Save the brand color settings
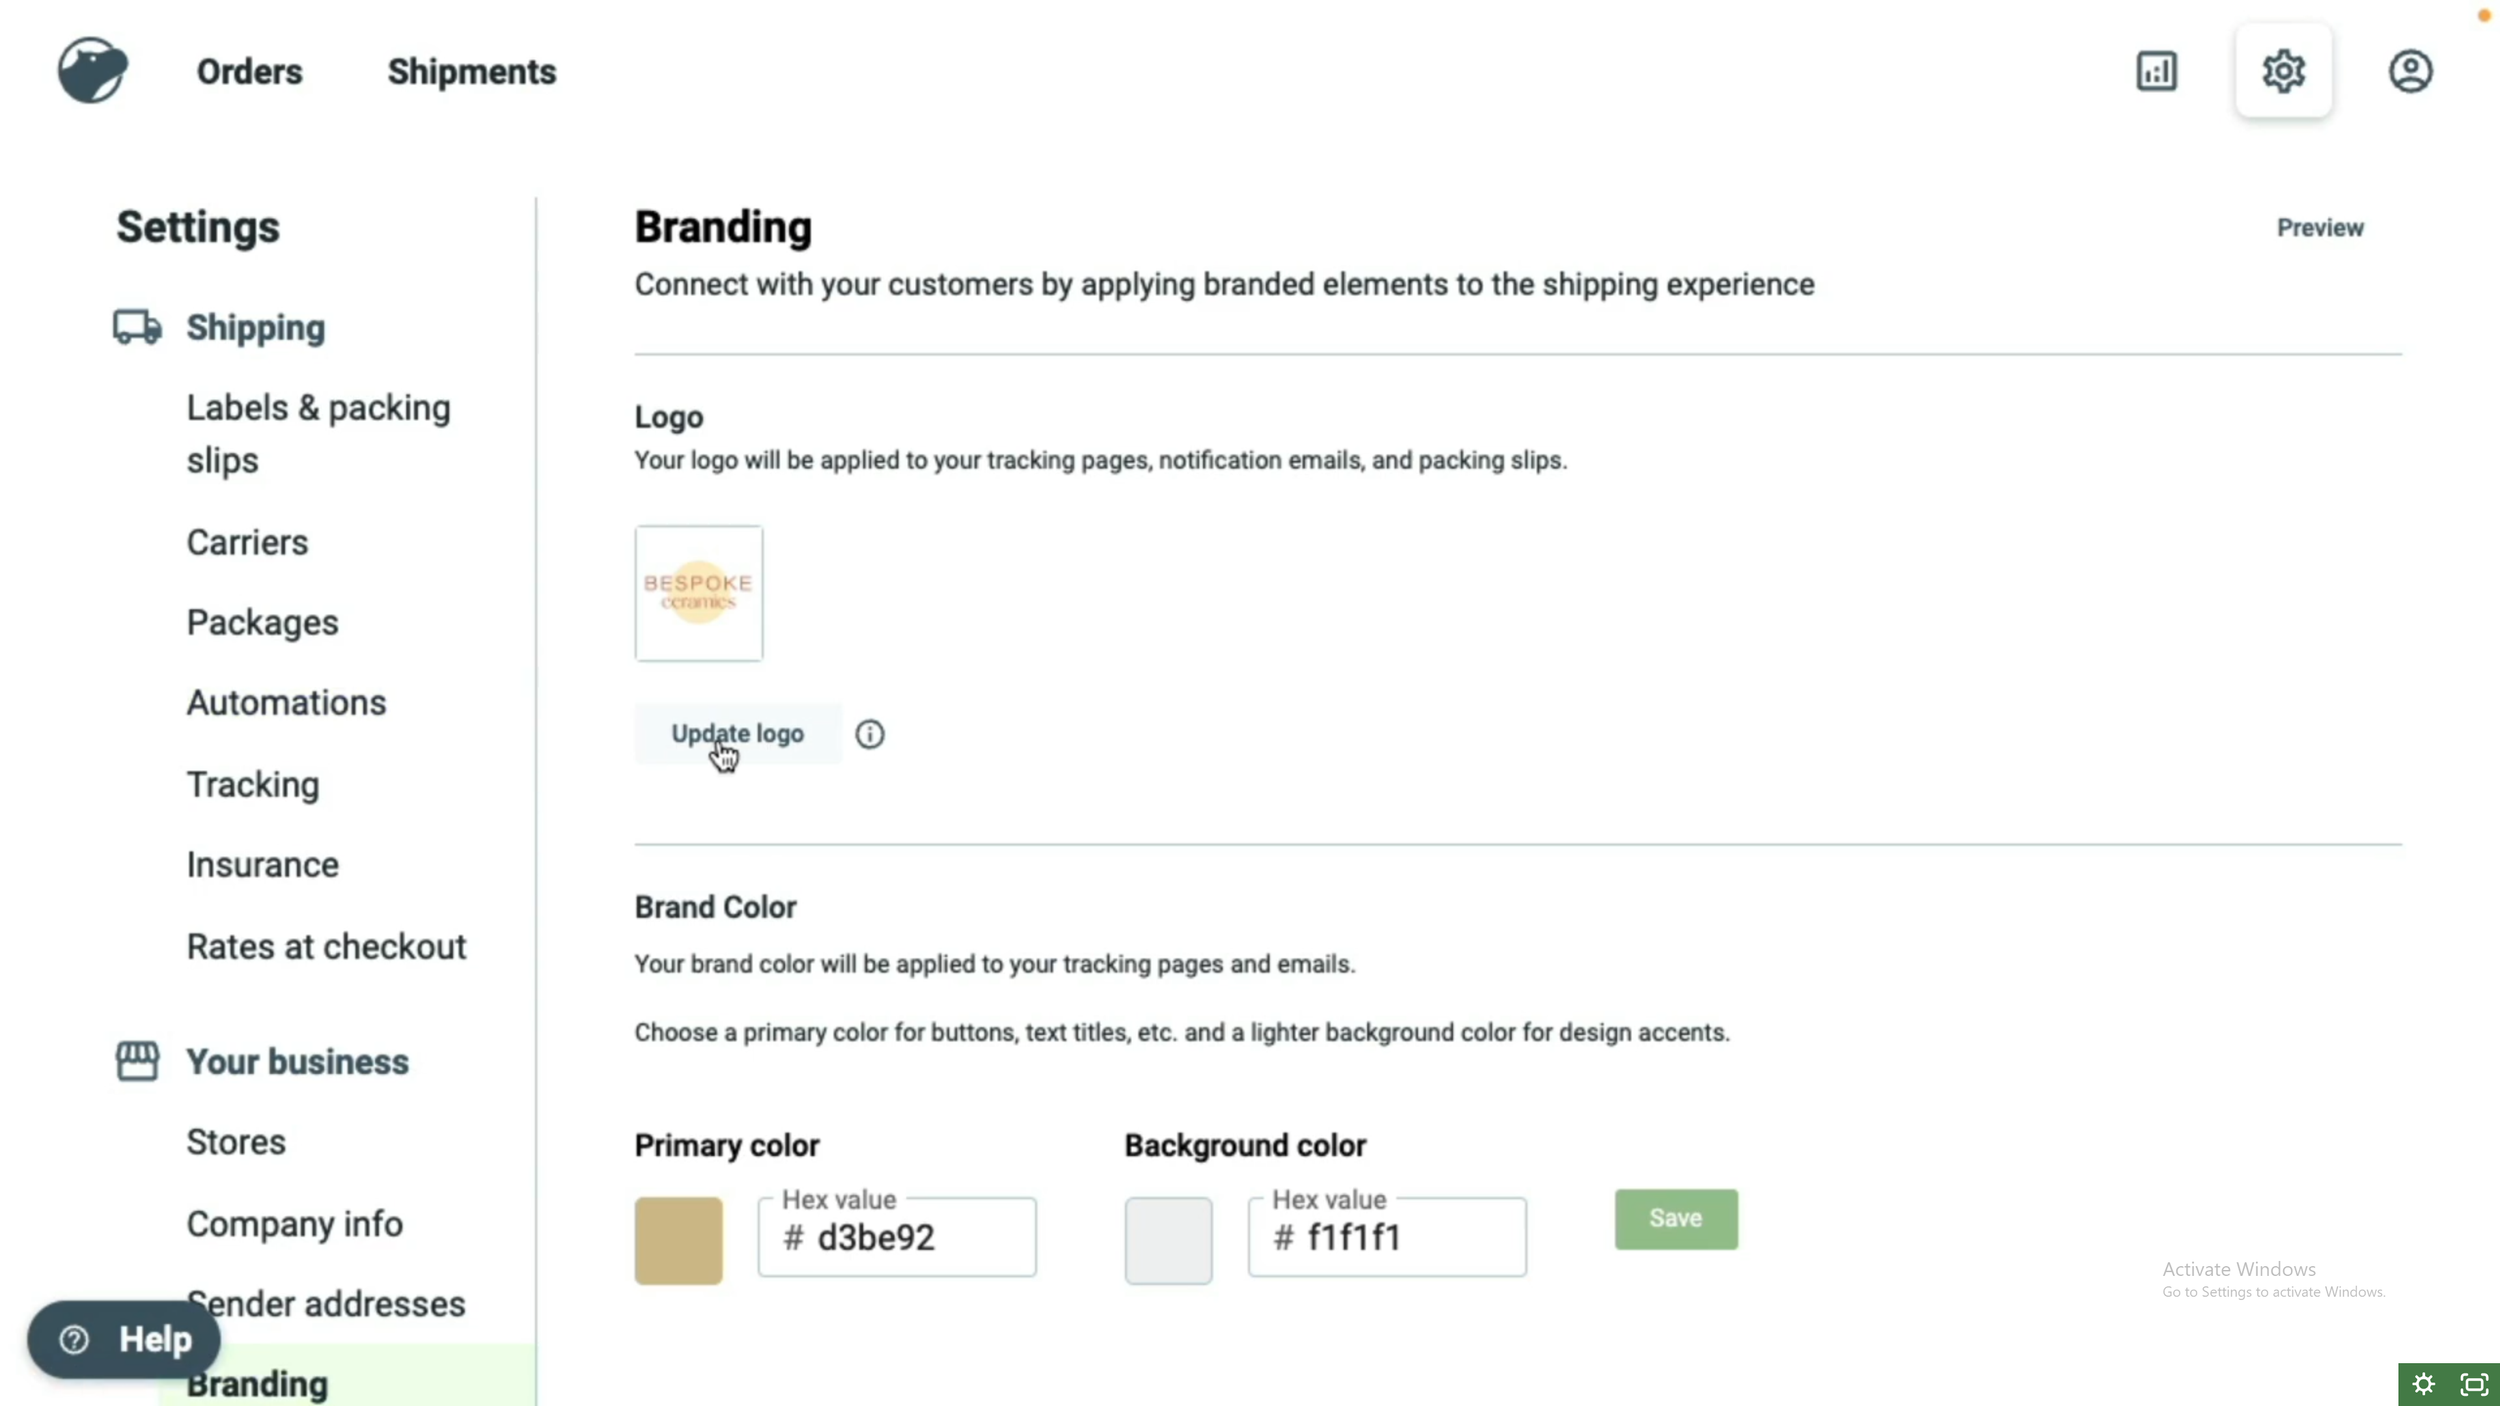 (x=1676, y=1218)
